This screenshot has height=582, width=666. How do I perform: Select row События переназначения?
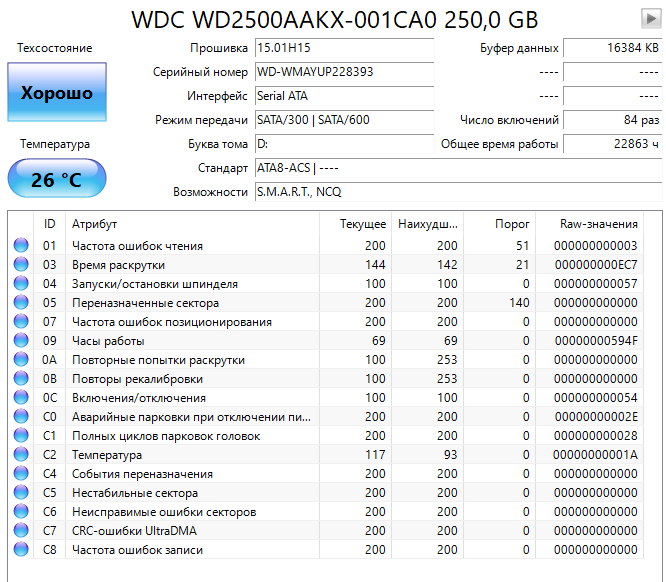tap(325, 473)
